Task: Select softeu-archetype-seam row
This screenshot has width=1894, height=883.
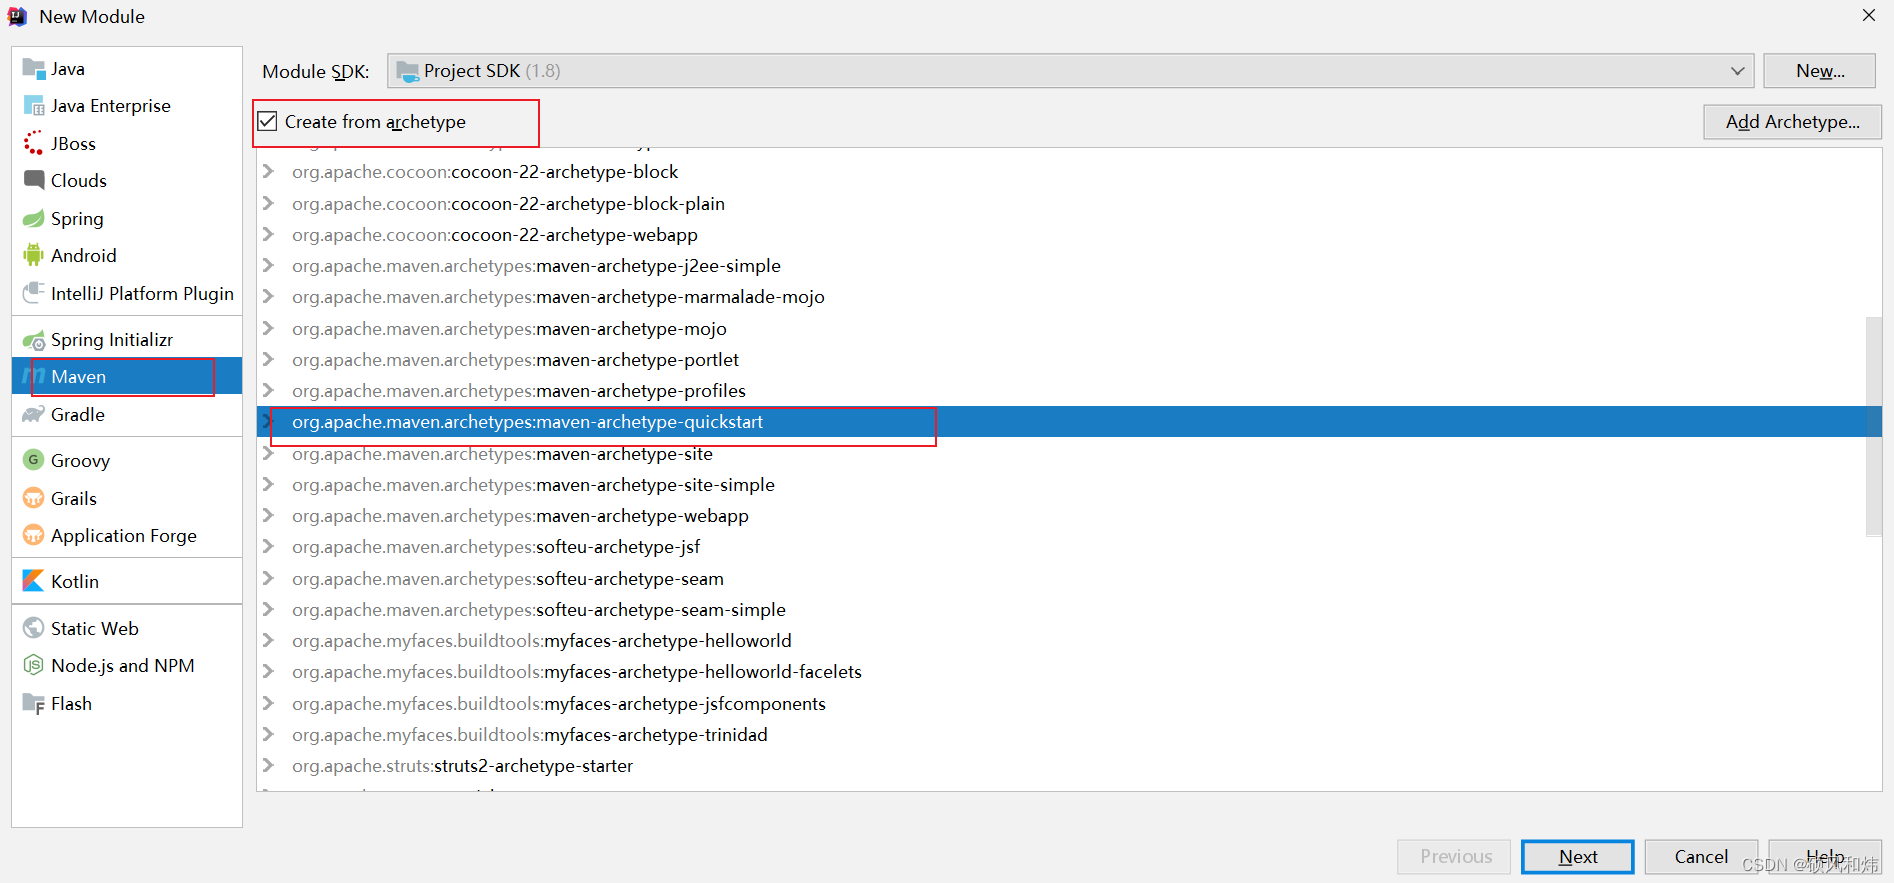Action: (1070, 578)
